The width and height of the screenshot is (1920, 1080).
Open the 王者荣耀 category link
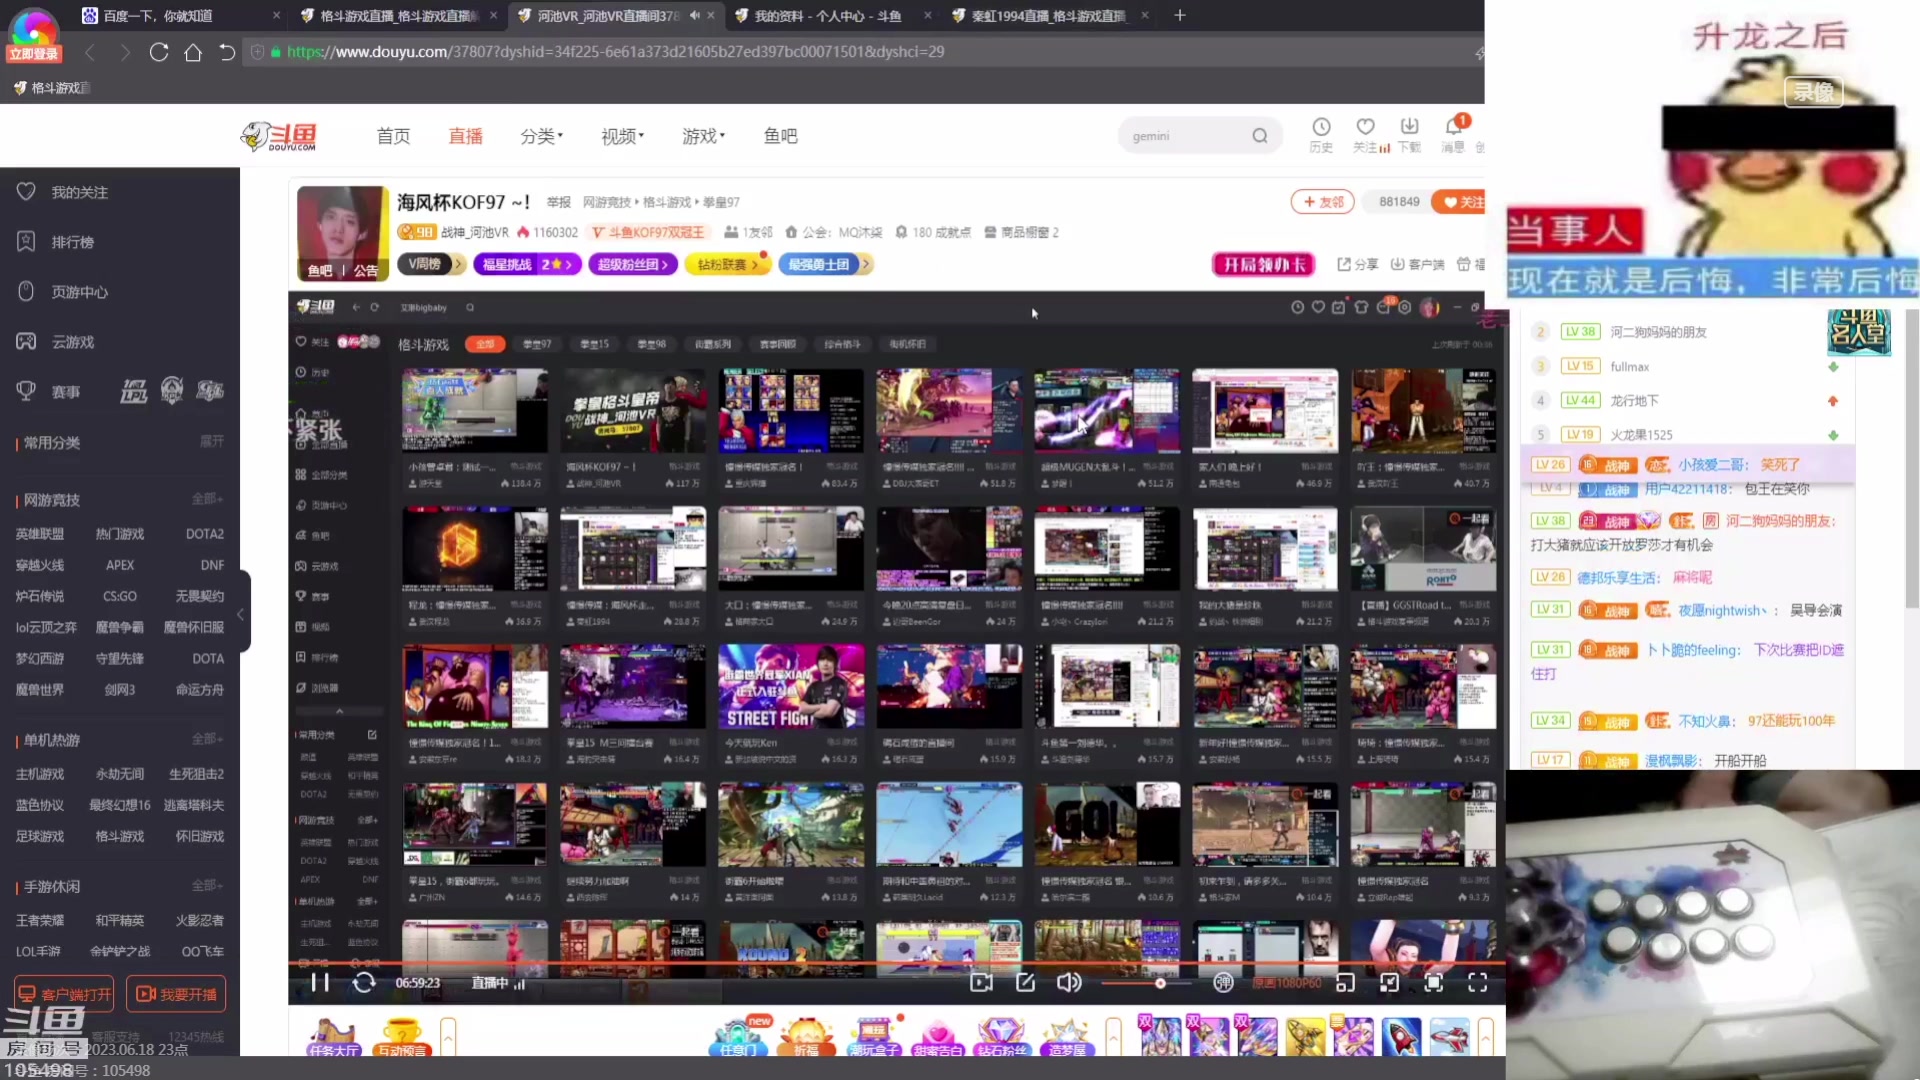(x=40, y=920)
